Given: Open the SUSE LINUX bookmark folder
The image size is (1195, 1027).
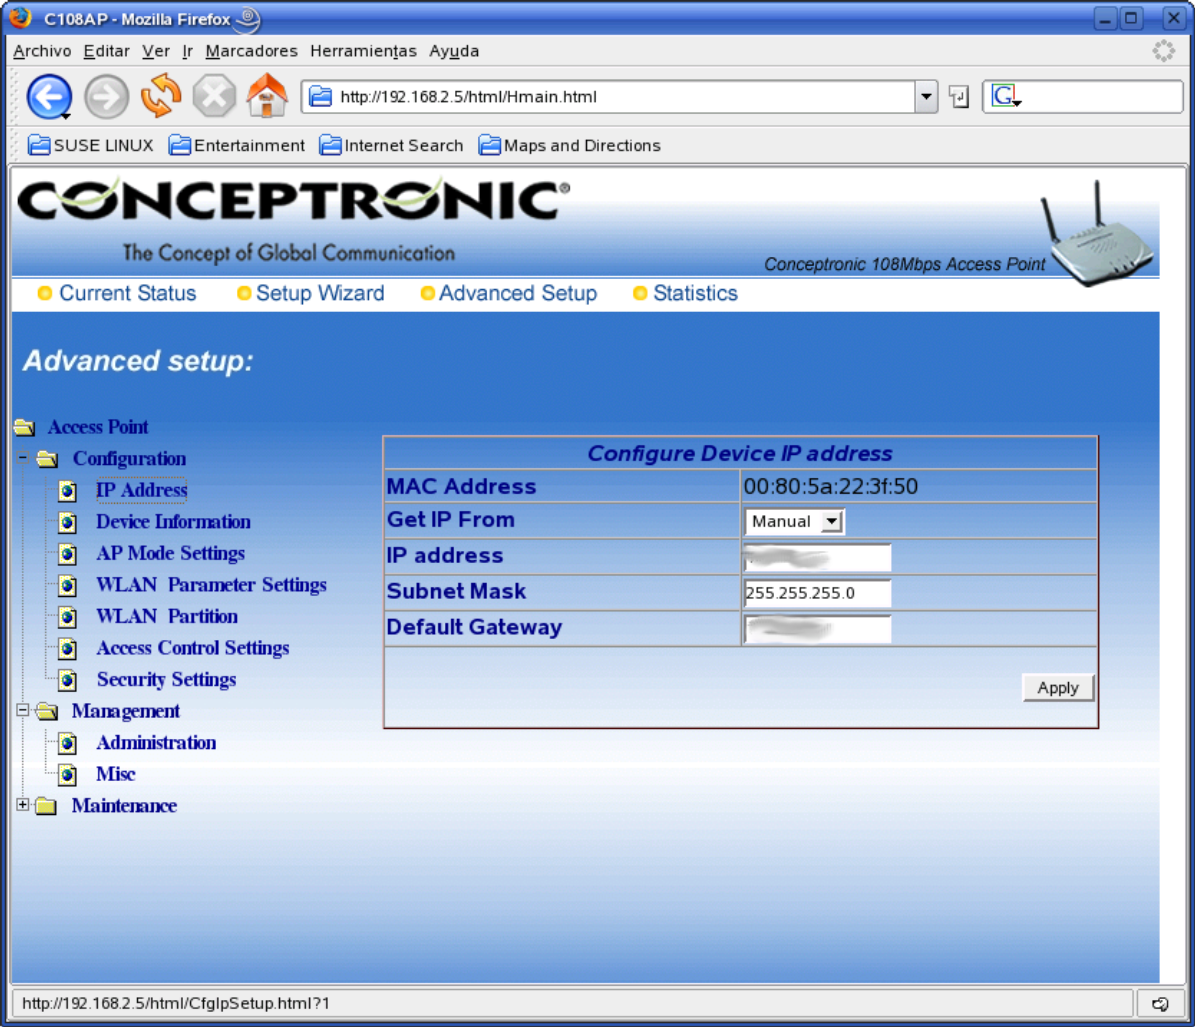Looking at the screenshot, I should 91,146.
